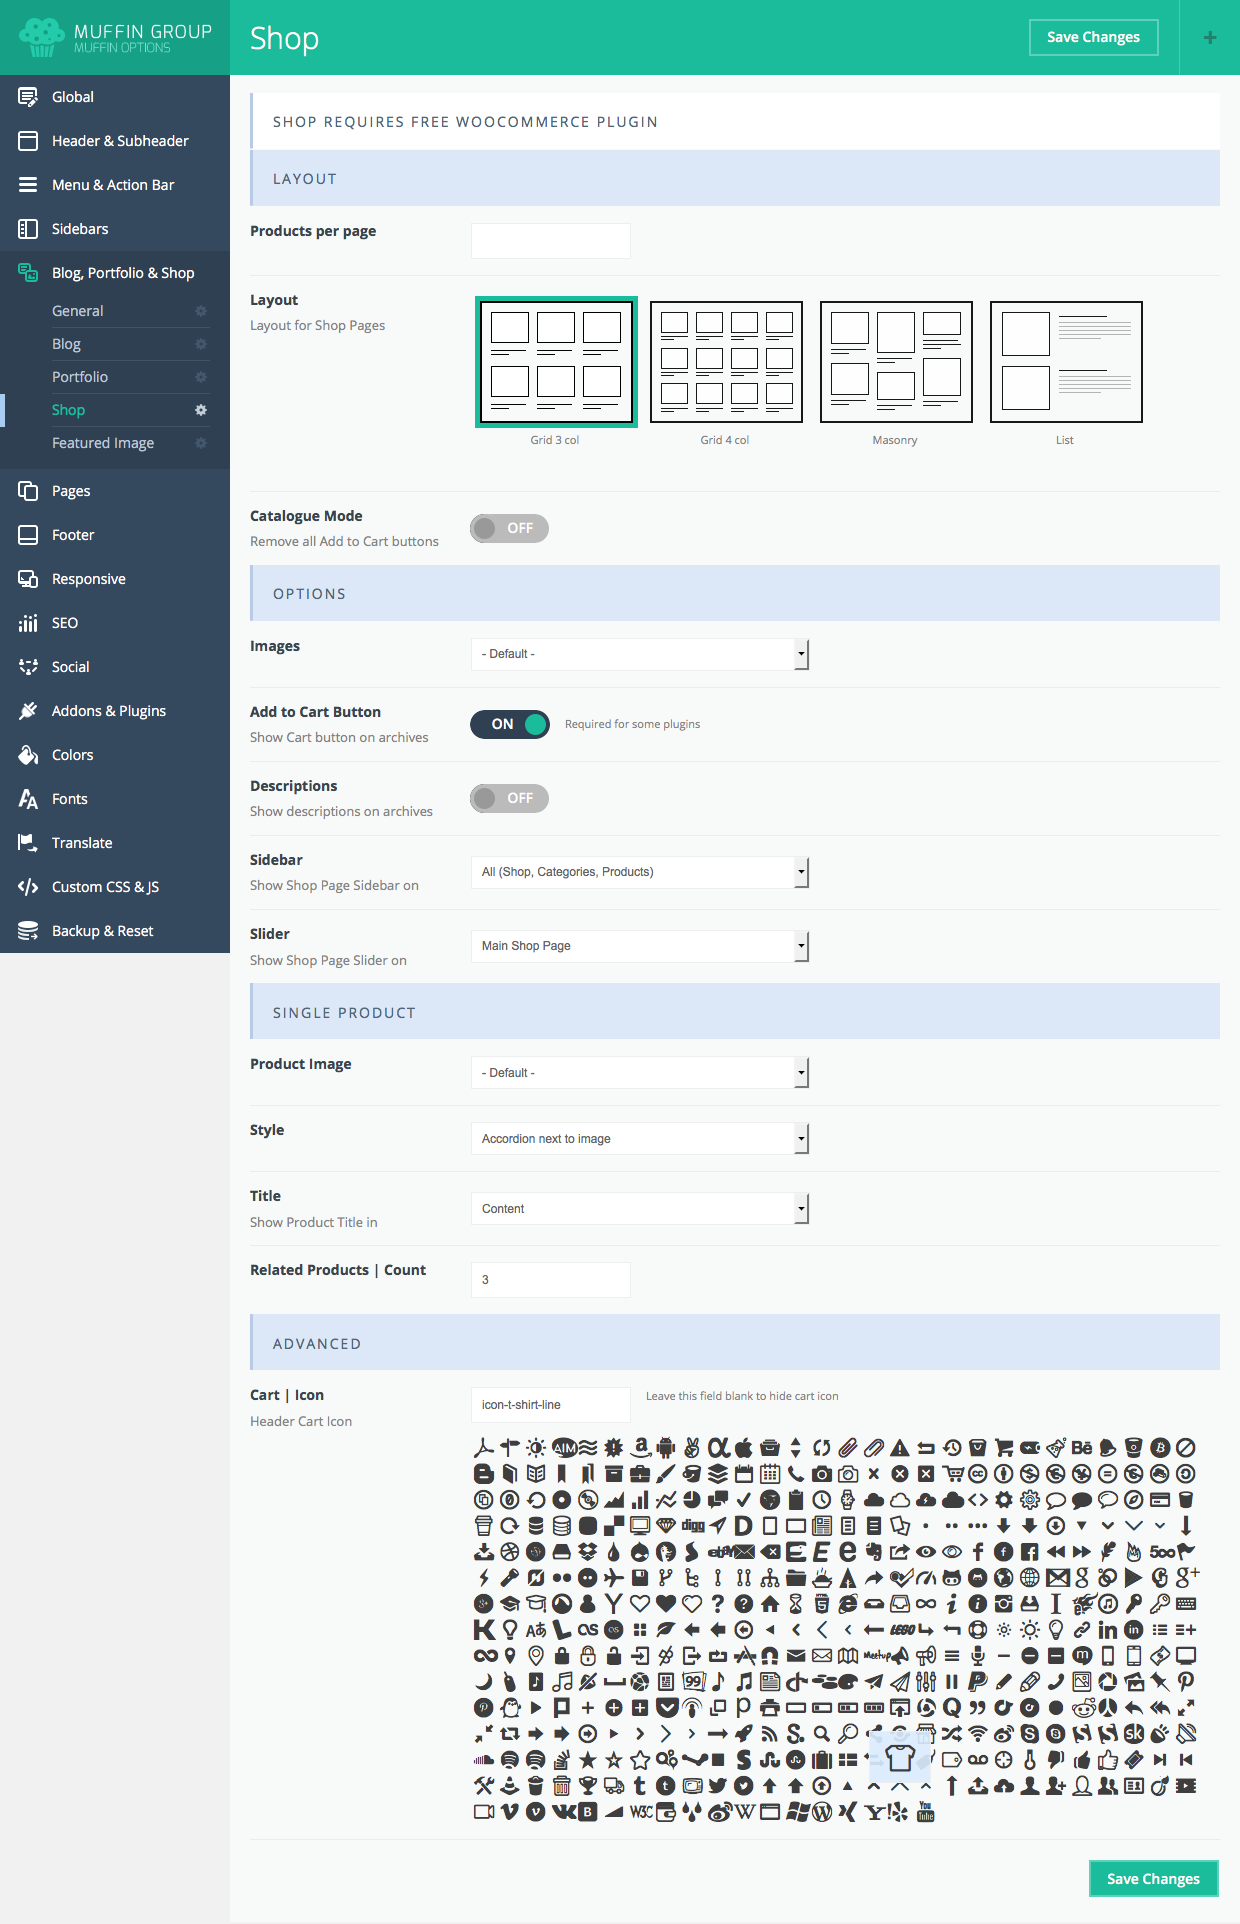
Task: Click the plus button in the header
Action: click(1210, 37)
